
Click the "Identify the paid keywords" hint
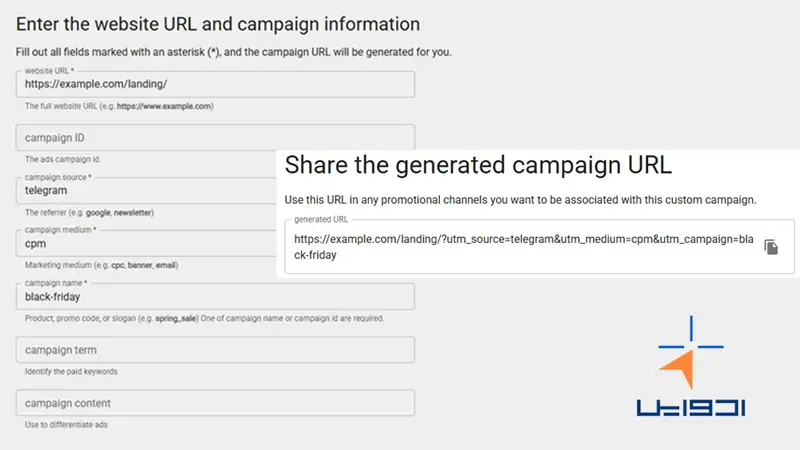(72, 372)
